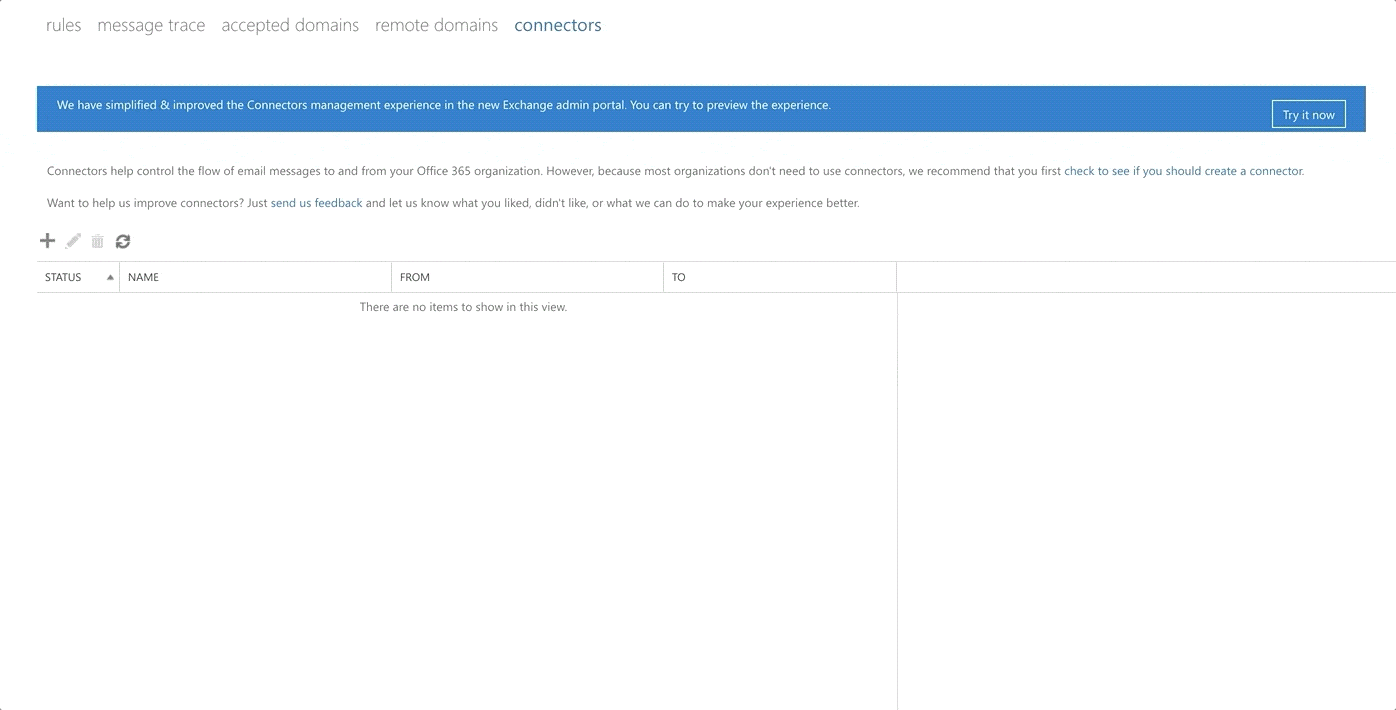Select the connectors tab
The height and width of the screenshot is (710, 1396).
pyautogui.click(x=557, y=24)
